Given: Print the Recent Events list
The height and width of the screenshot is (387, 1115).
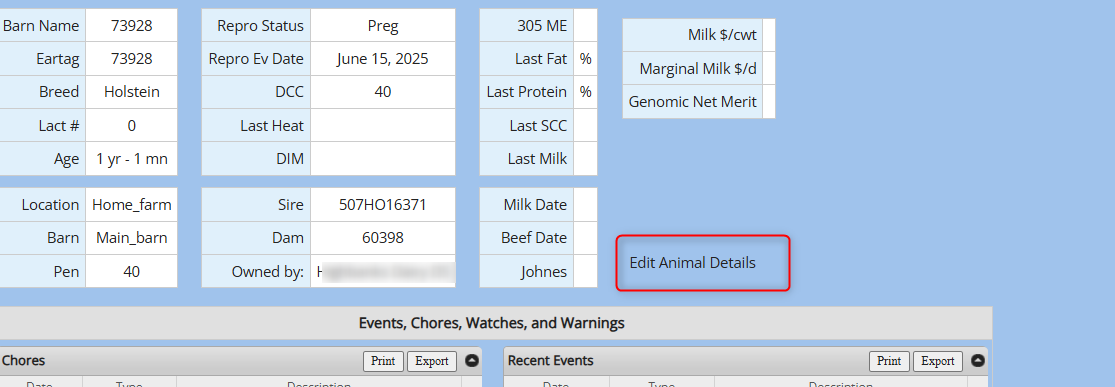Looking at the screenshot, I should [890, 361].
